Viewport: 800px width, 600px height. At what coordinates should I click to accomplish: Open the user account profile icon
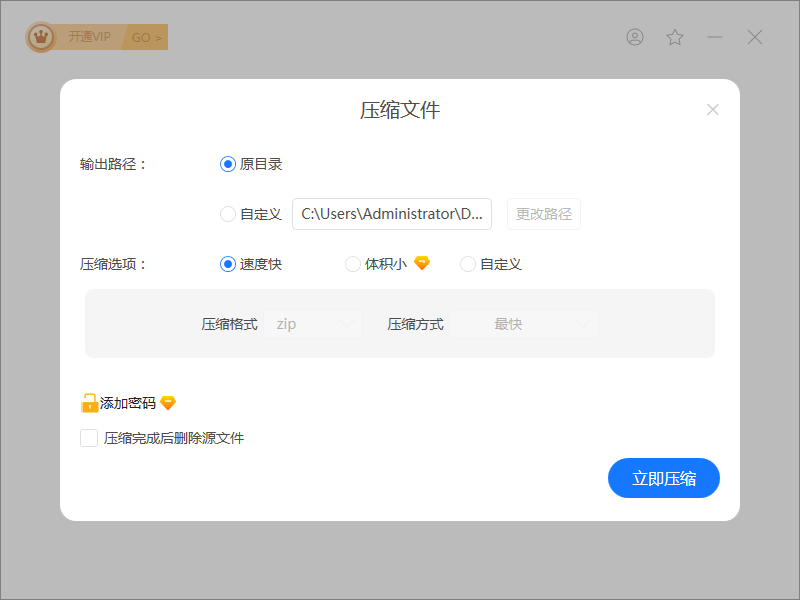pyautogui.click(x=635, y=37)
